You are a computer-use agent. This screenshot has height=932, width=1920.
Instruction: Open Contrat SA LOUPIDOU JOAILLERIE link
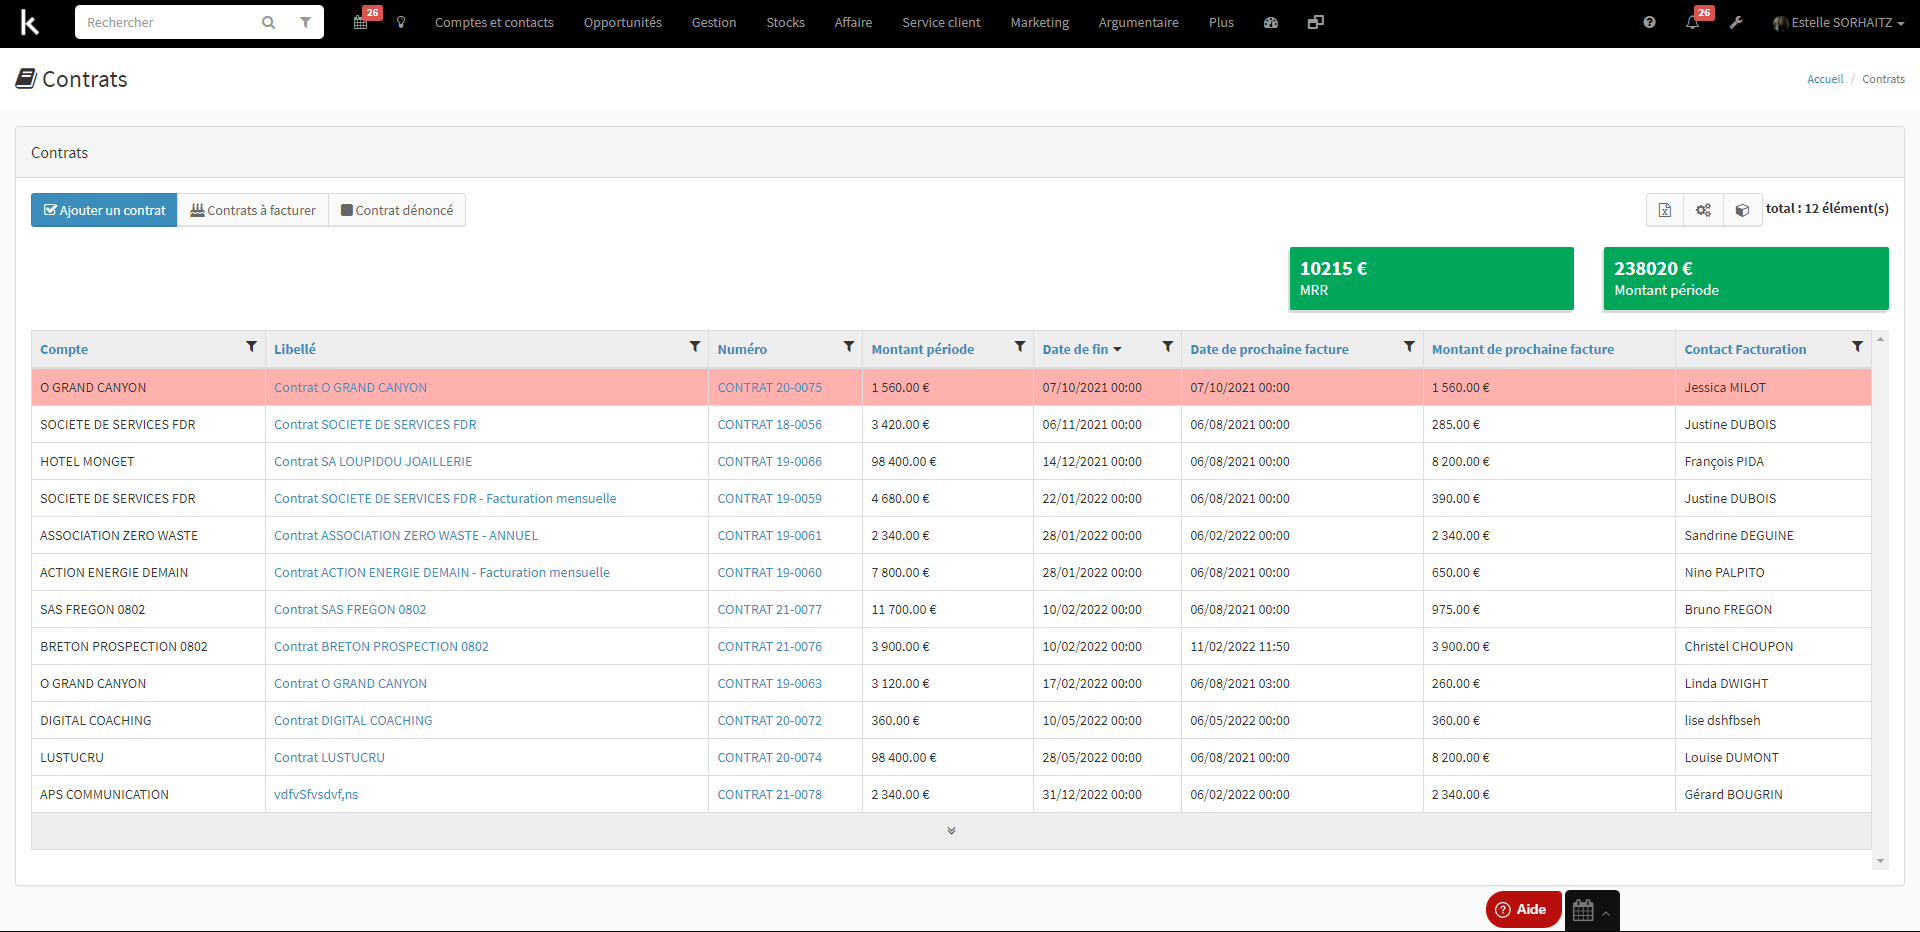tap(373, 461)
